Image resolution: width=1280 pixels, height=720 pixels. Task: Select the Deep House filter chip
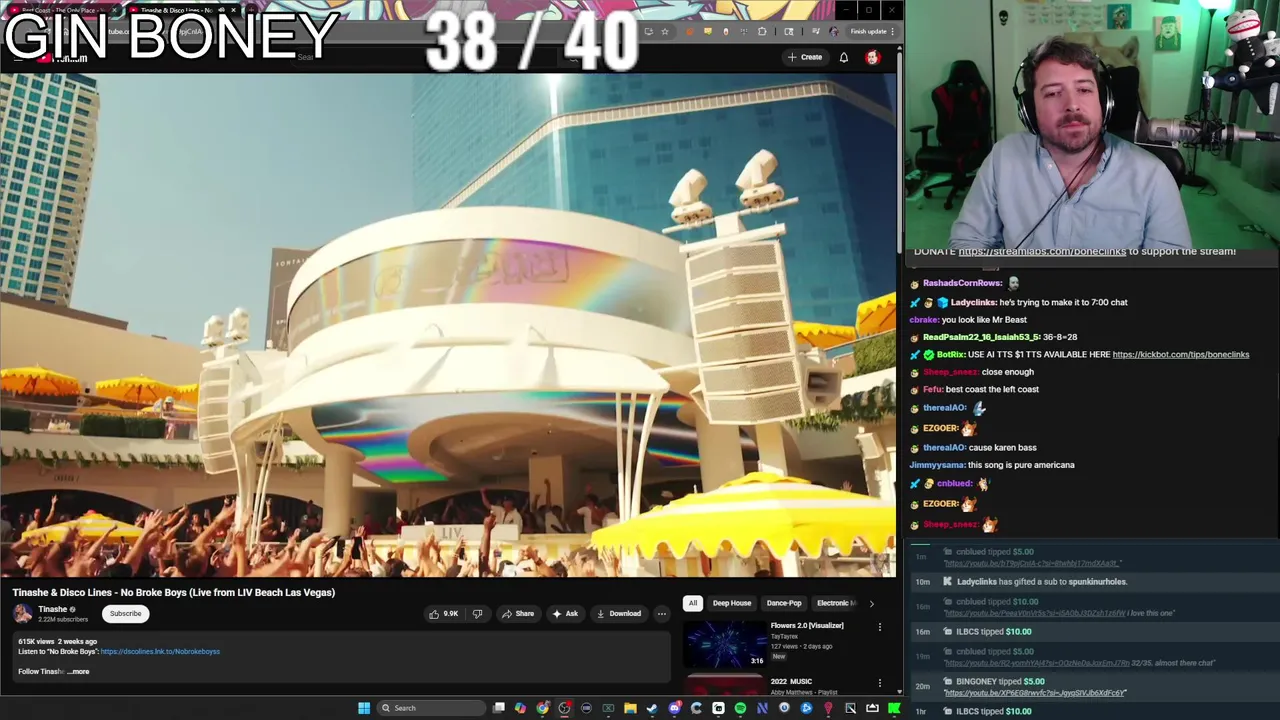(x=731, y=603)
